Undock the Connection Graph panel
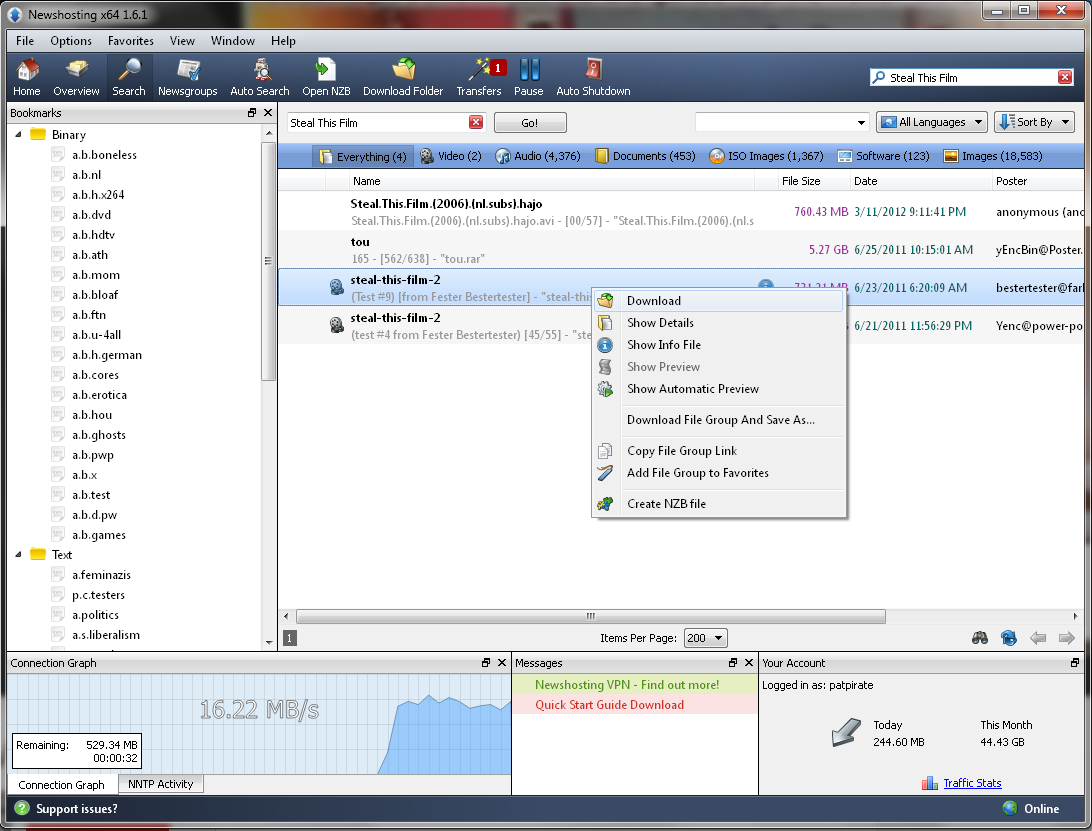 486,662
